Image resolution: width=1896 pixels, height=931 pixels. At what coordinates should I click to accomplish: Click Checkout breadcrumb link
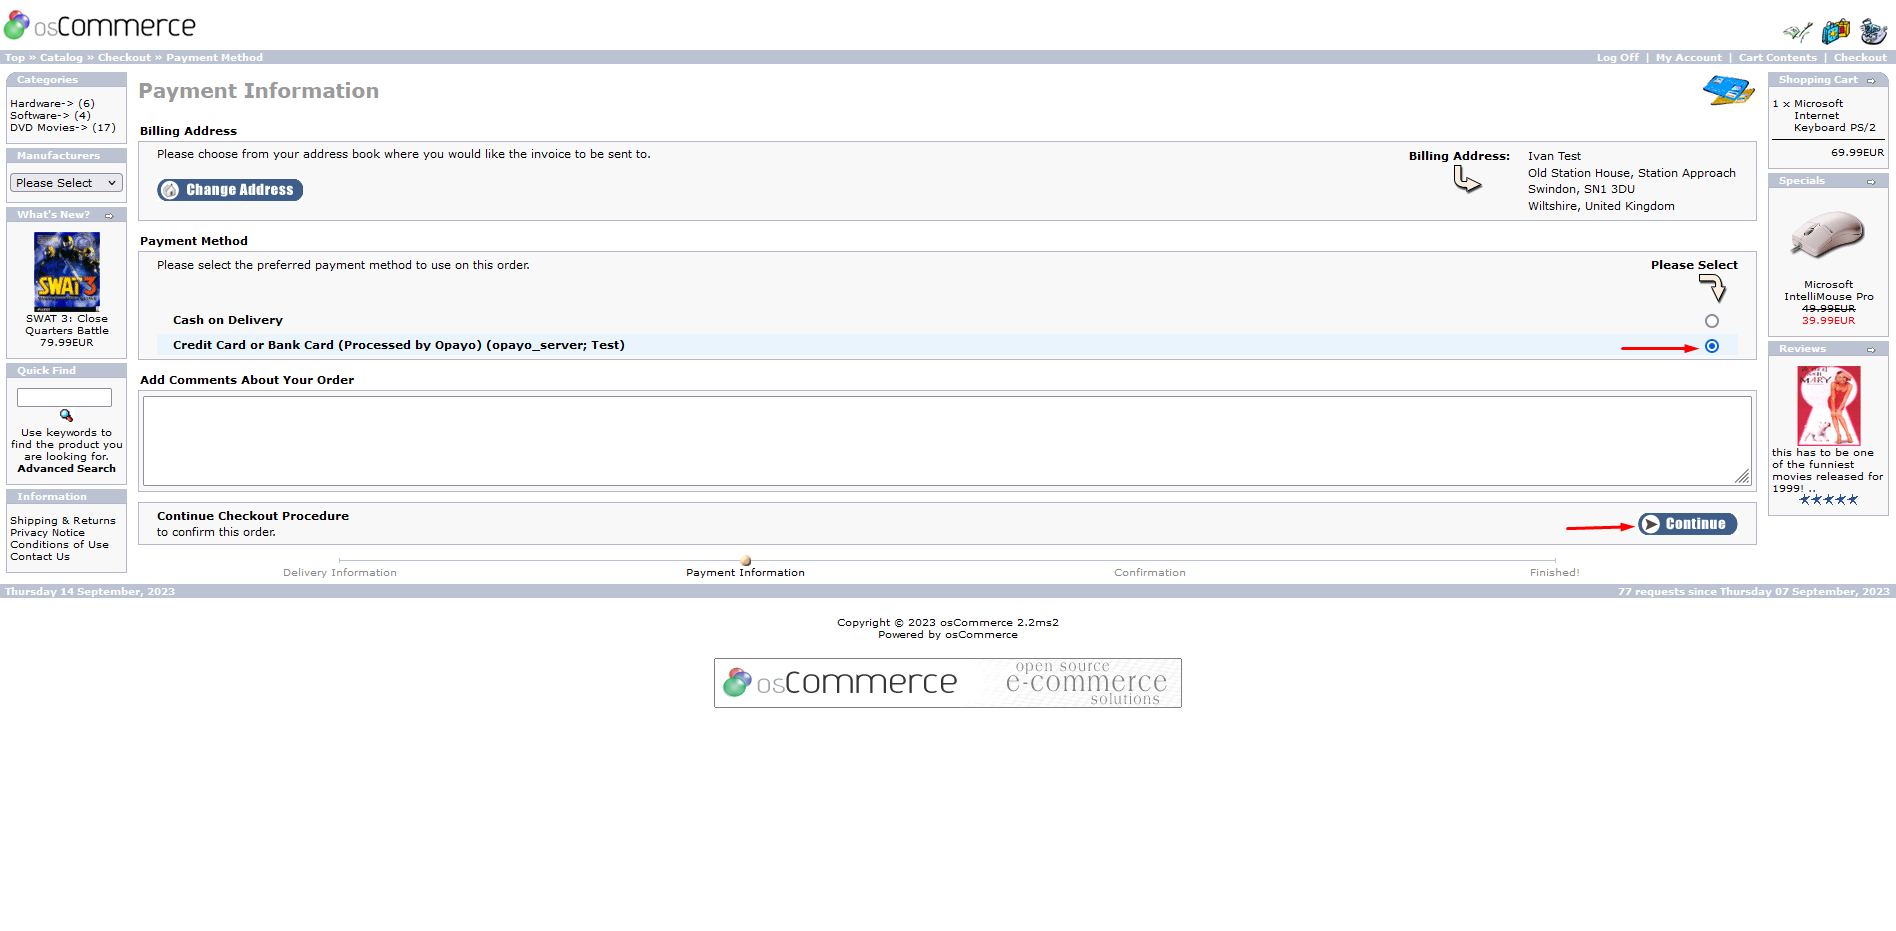click(x=124, y=58)
